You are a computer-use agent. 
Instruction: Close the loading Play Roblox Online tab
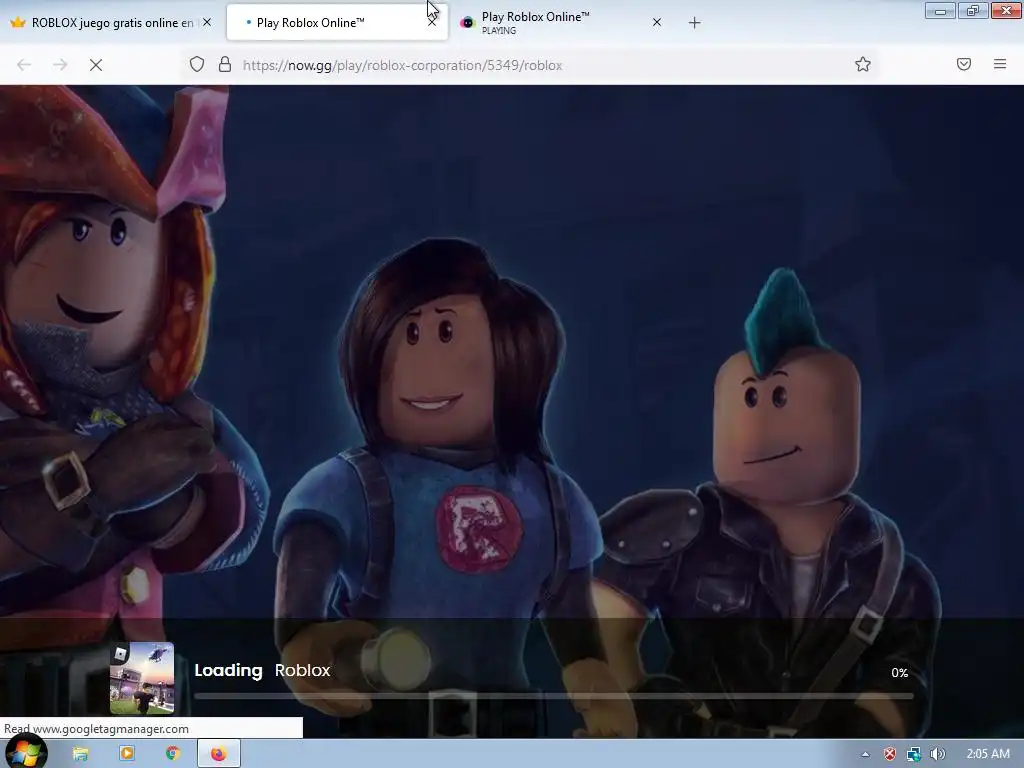click(x=432, y=22)
